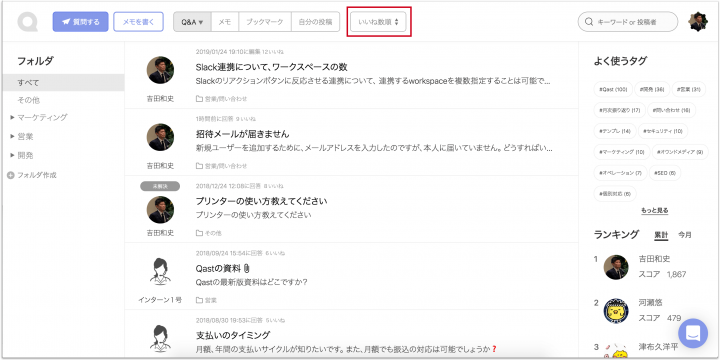Click the Qast logo icon
The image size is (720, 360).
click(27, 22)
